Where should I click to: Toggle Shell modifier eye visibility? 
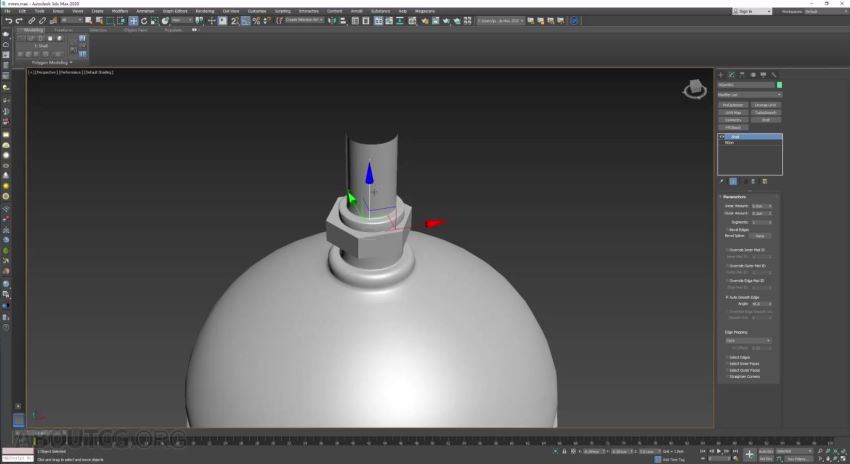click(x=722, y=137)
